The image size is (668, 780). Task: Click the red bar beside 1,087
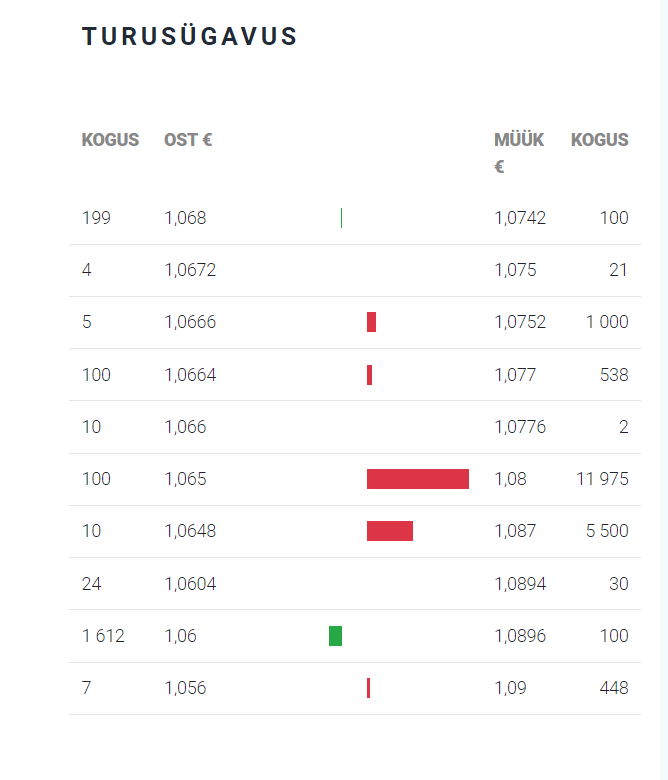390,531
